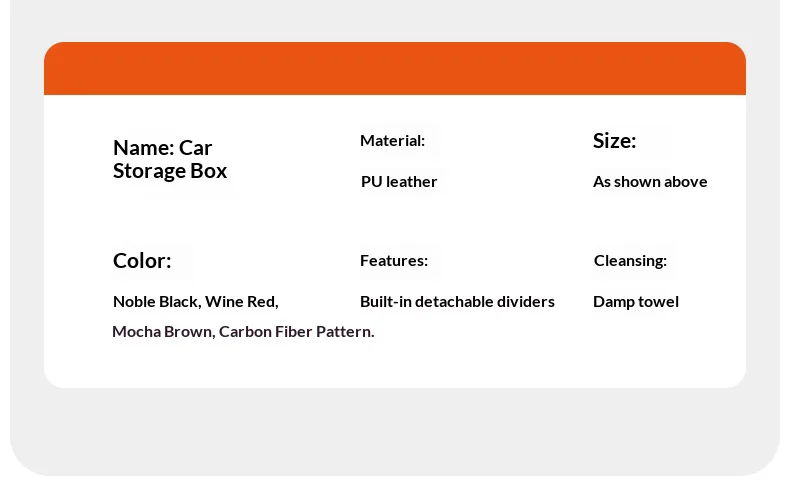Select the 'Features:' label
This screenshot has width=790, height=489.
click(394, 261)
